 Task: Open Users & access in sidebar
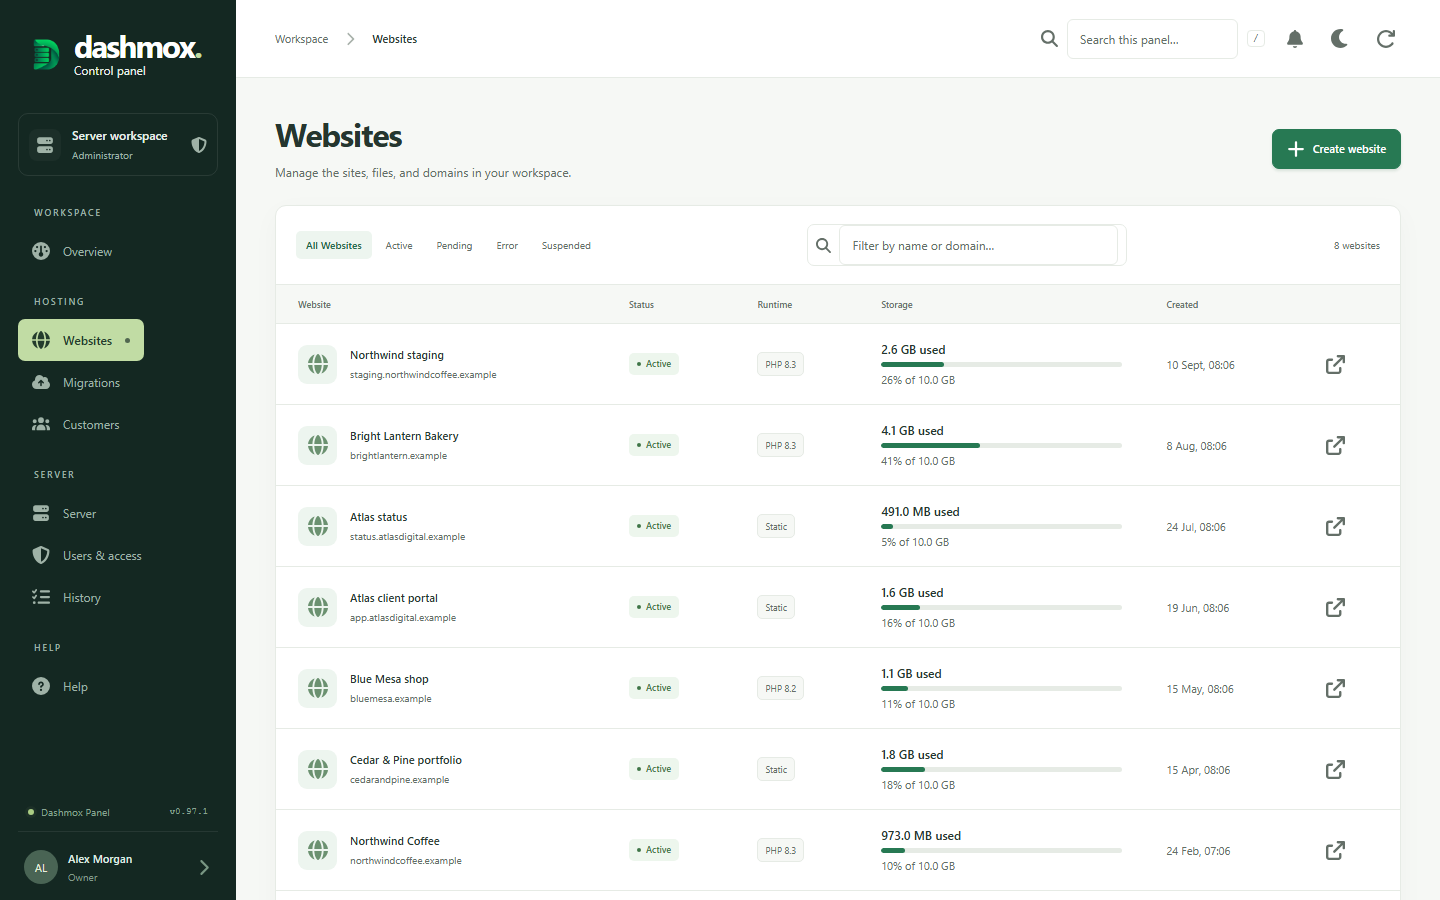[x=87, y=556]
